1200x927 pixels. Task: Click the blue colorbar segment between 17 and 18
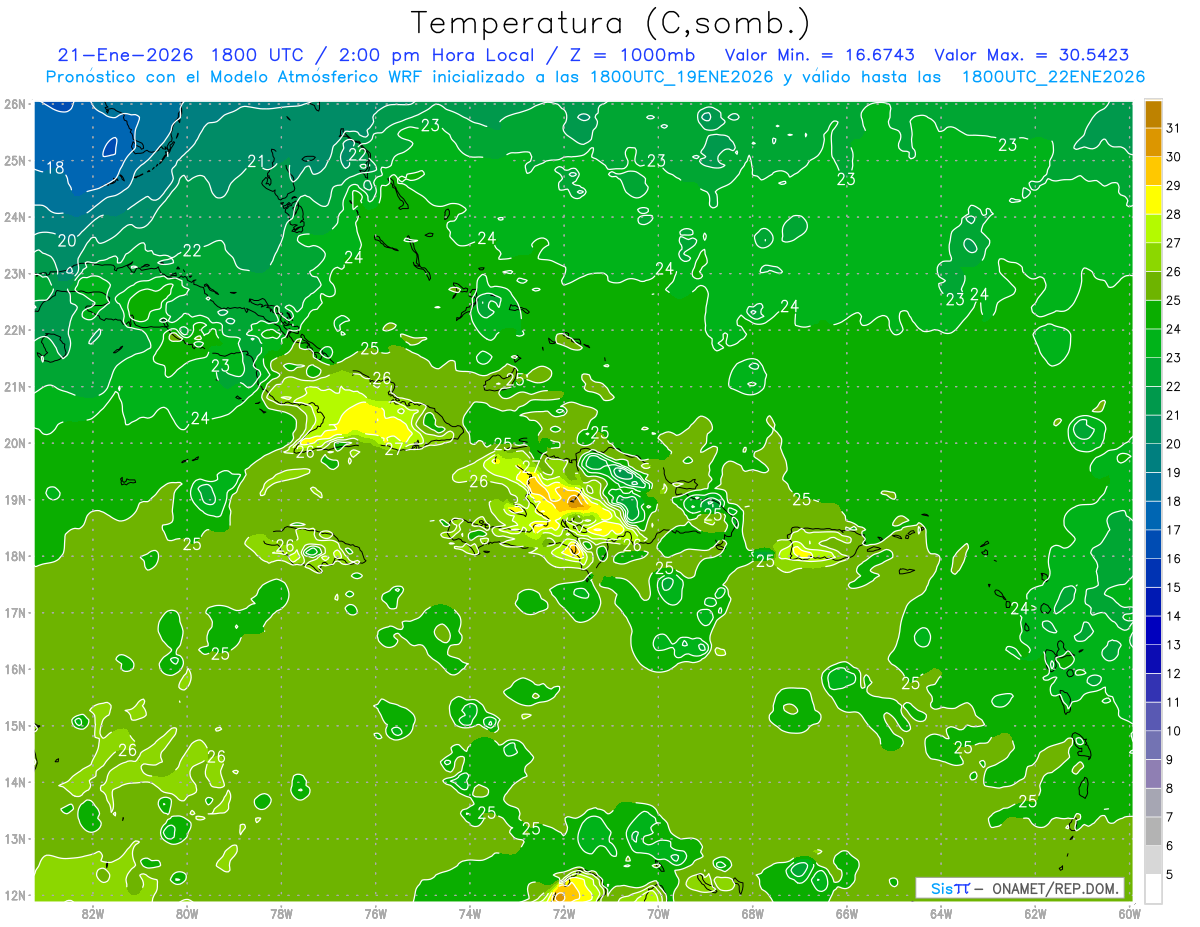click(1153, 516)
